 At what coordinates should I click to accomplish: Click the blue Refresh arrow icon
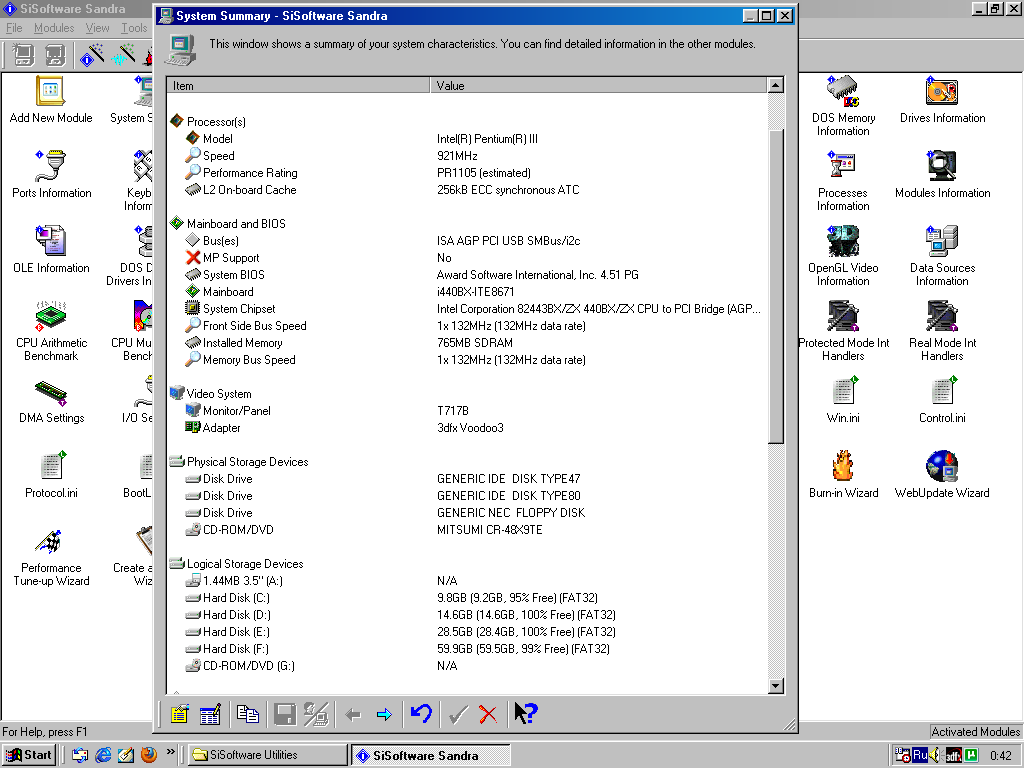pyautogui.click(x=421, y=714)
